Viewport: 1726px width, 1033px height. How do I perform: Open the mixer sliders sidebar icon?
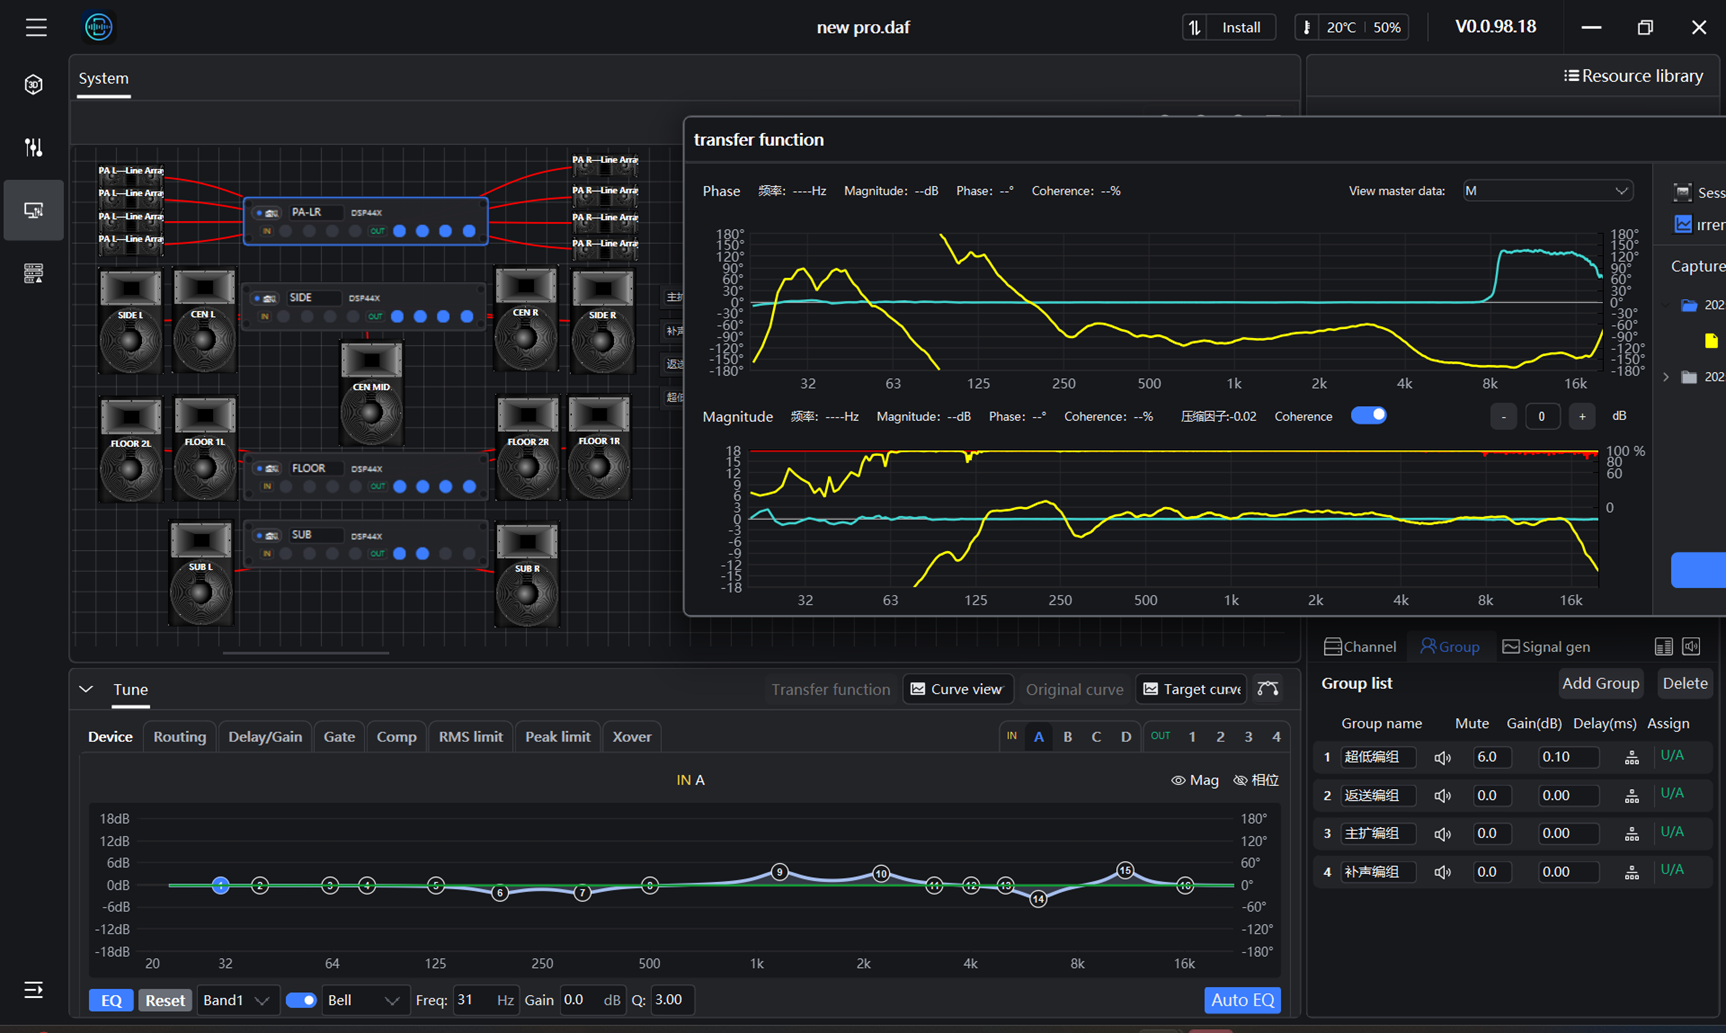[34, 148]
